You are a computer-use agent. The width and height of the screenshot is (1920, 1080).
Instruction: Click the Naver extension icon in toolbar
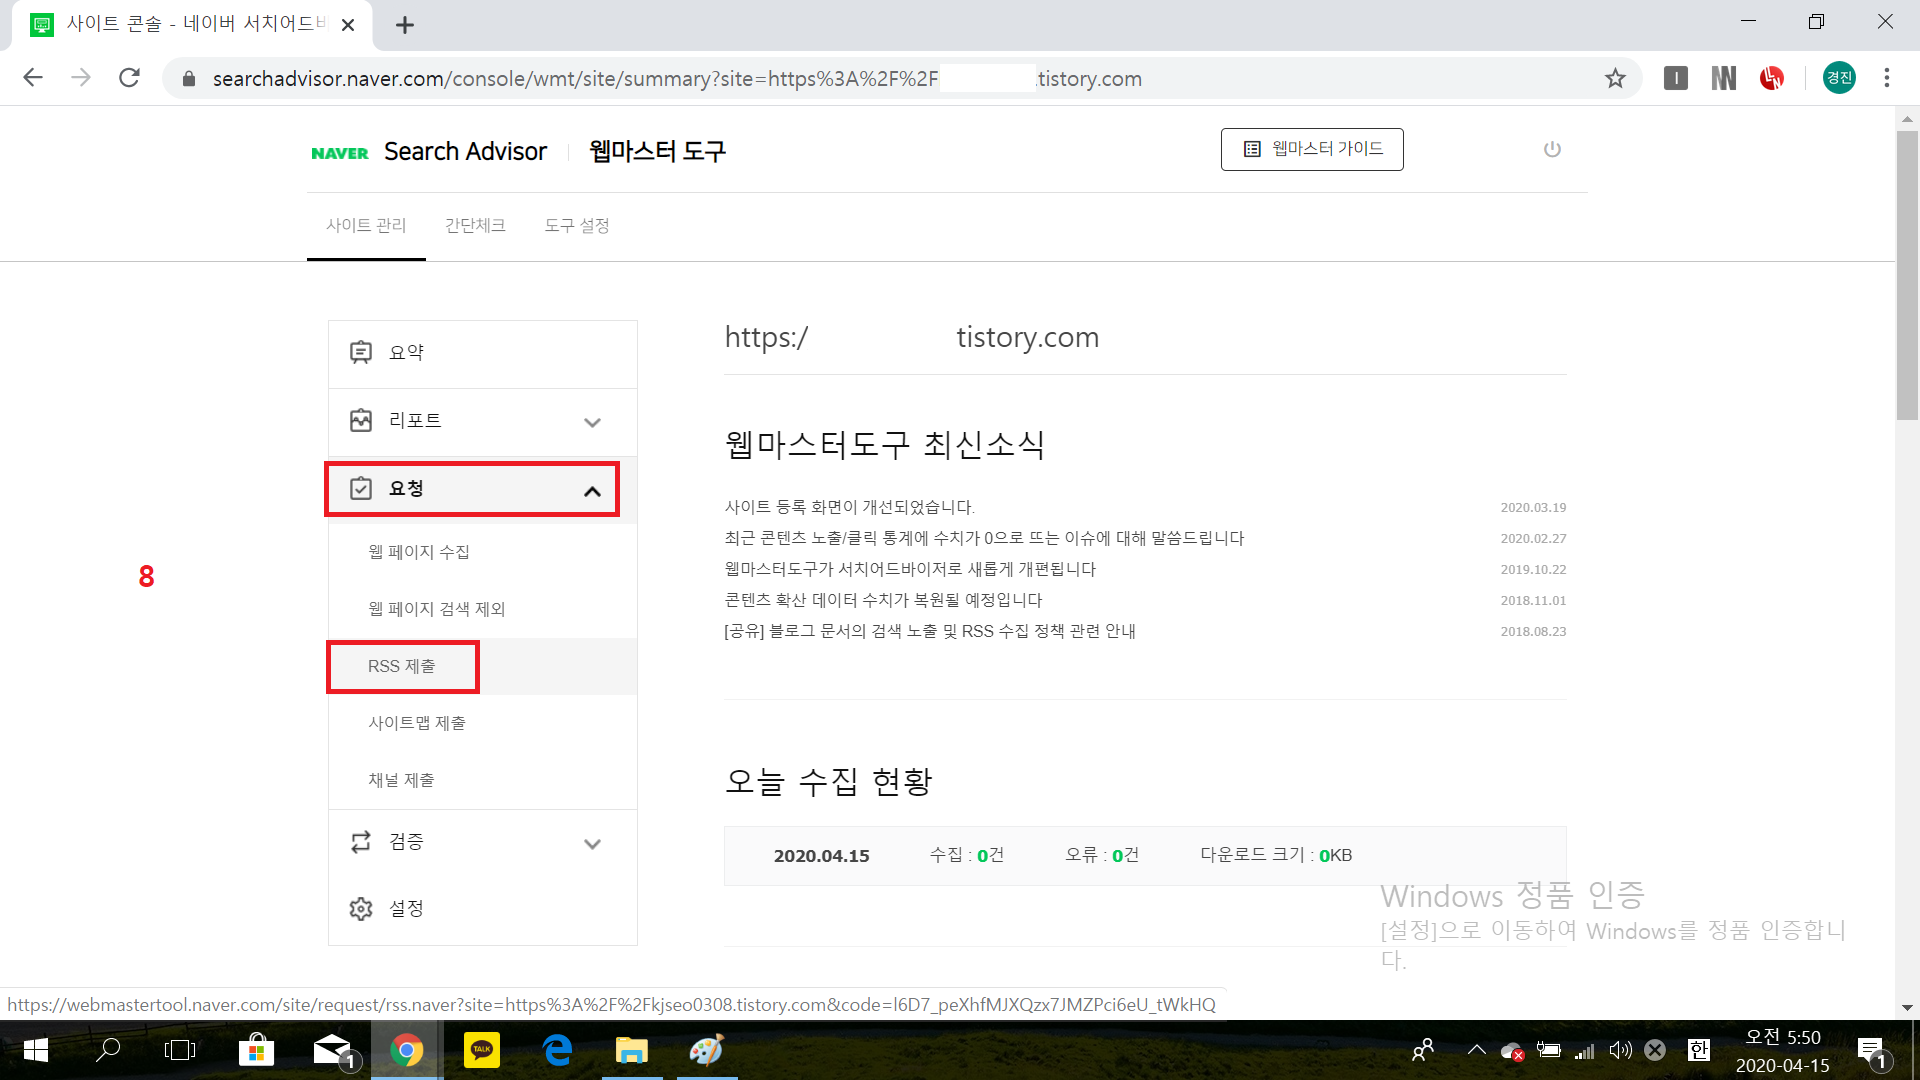(1723, 78)
